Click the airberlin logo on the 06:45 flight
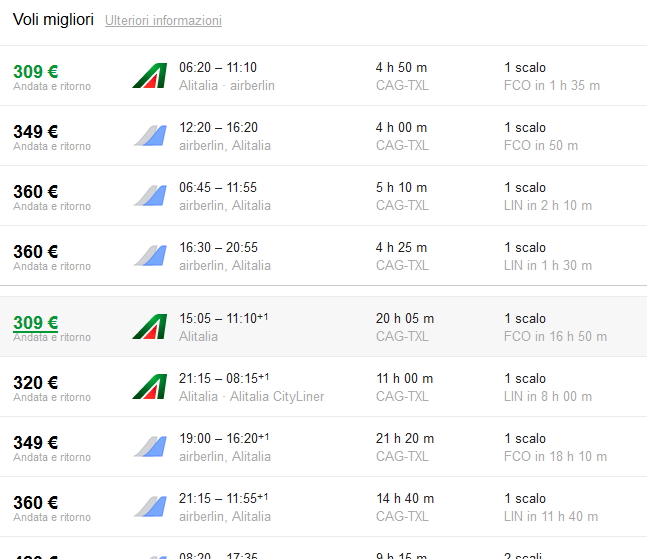This screenshot has height=559, width=647. pos(149,196)
